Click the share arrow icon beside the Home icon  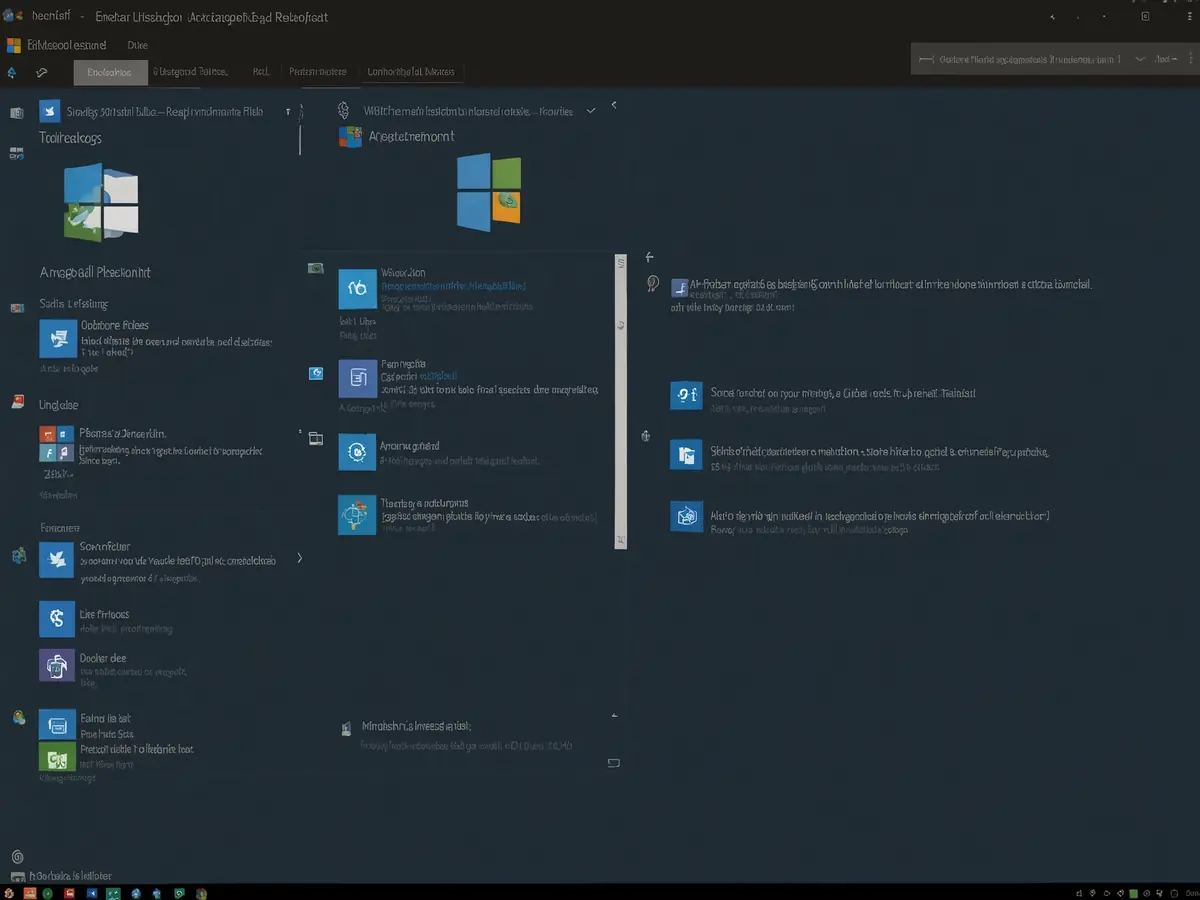click(x=41, y=72)
